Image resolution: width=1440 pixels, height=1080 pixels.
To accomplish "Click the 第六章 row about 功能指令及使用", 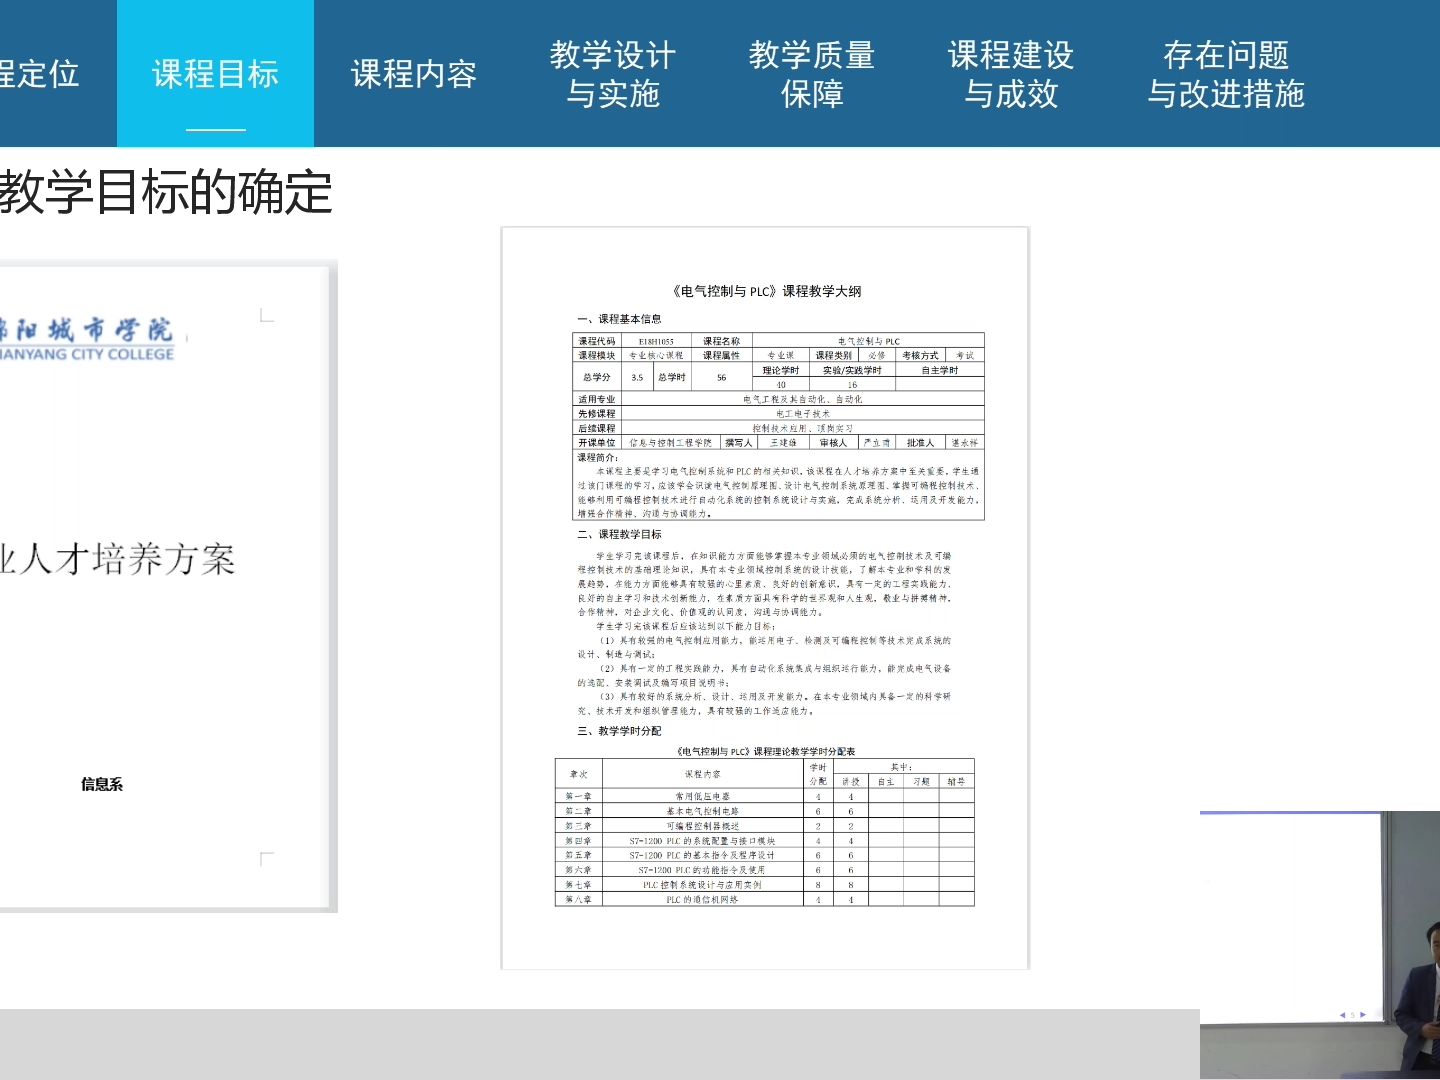I will [765, 870].
